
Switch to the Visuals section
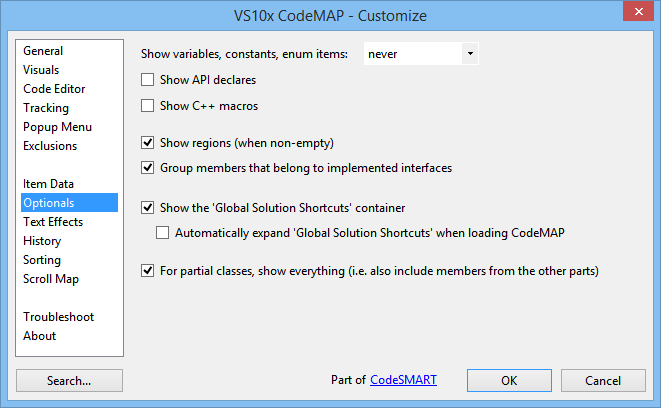click(x=41, y=70)
